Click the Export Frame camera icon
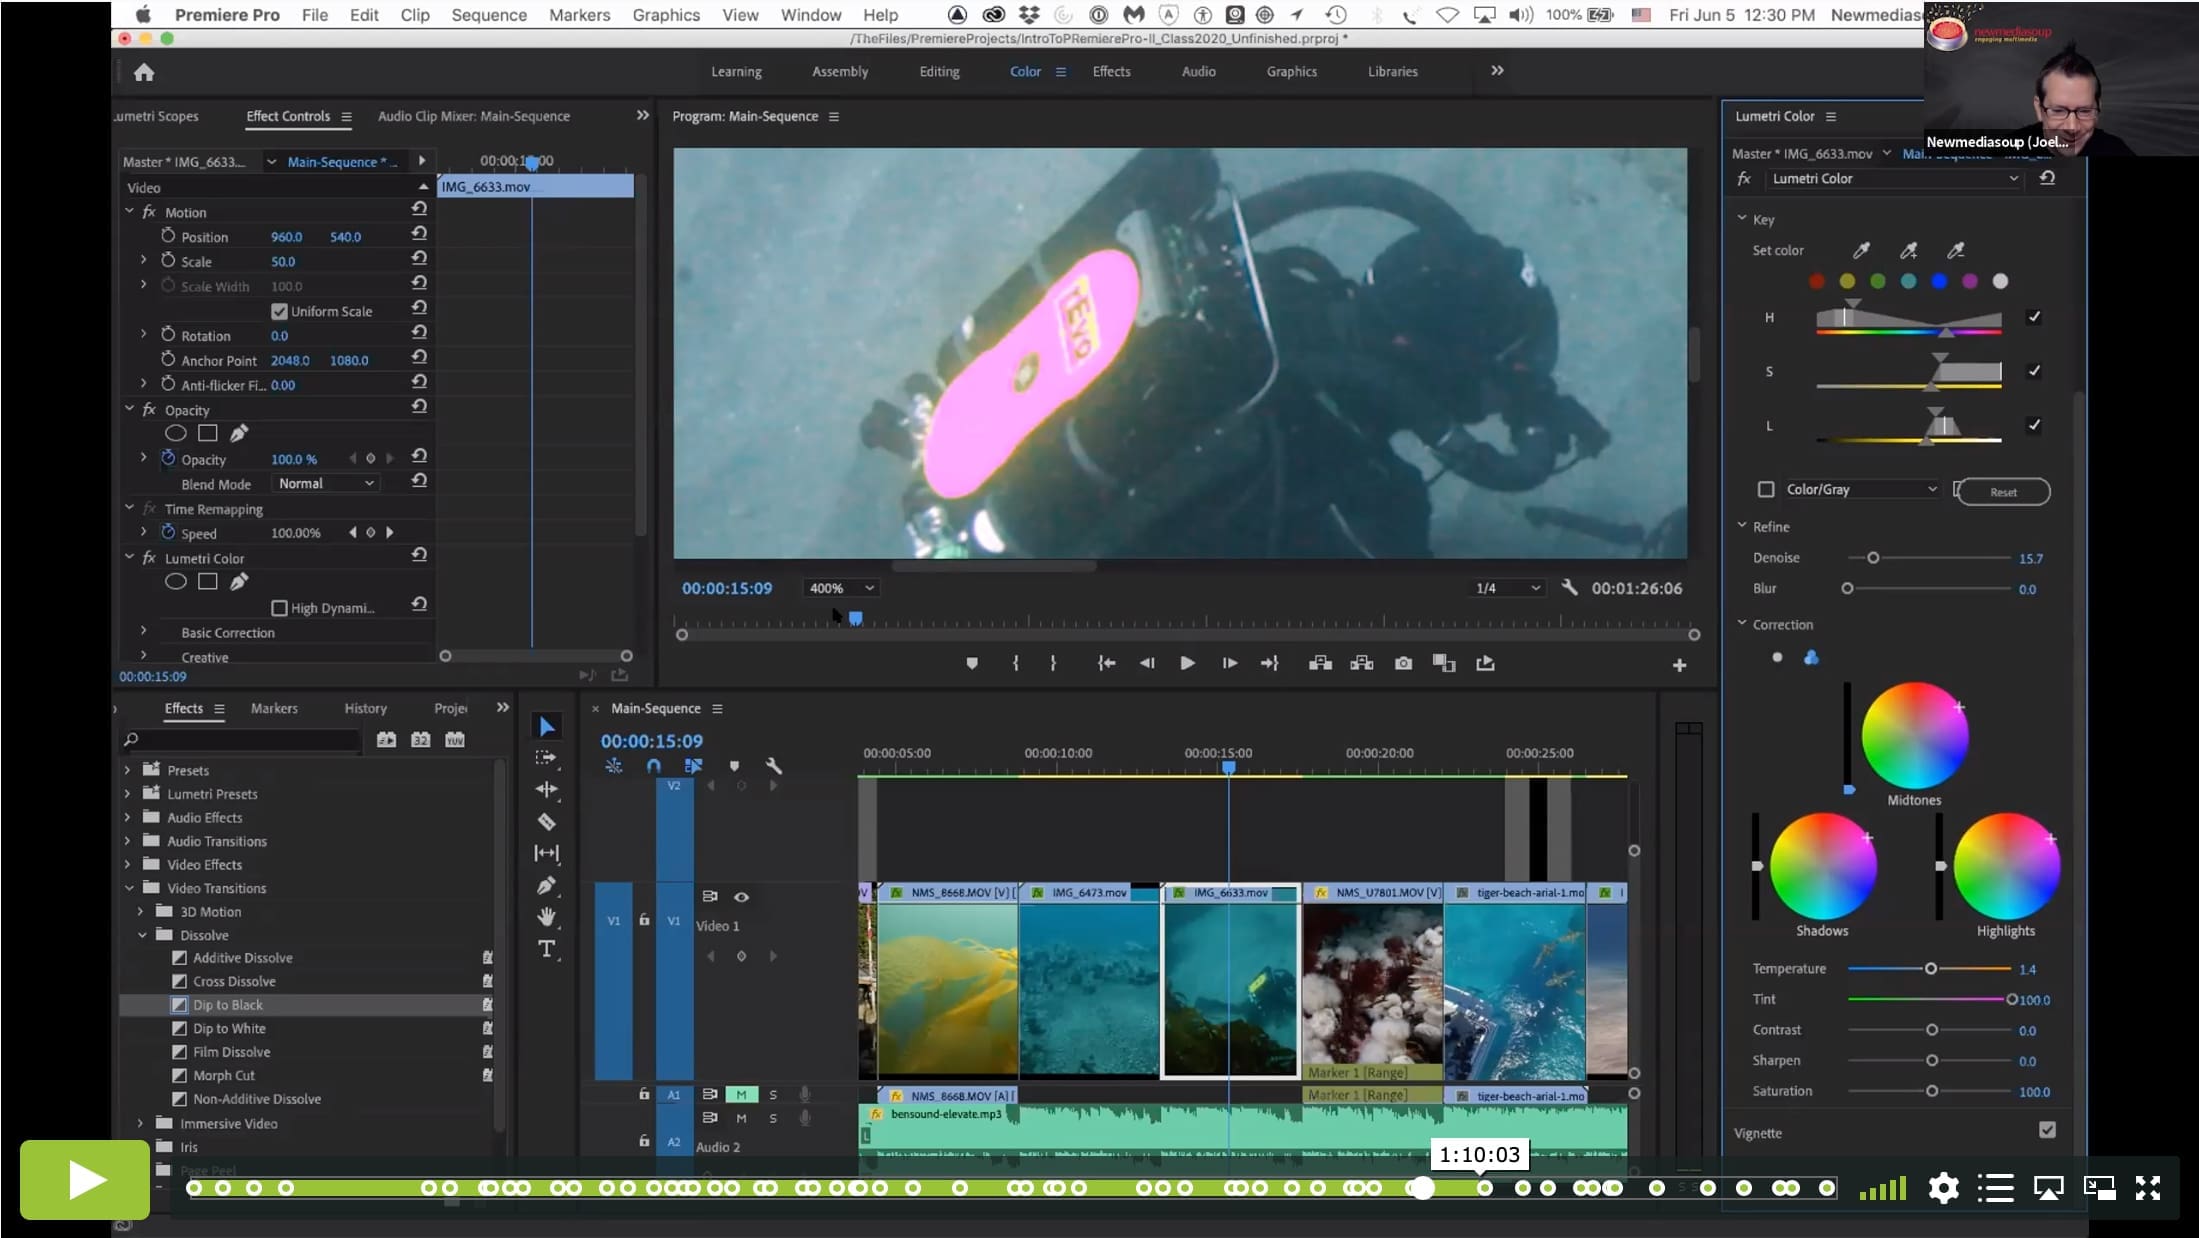 click(x=1403, y=663)
